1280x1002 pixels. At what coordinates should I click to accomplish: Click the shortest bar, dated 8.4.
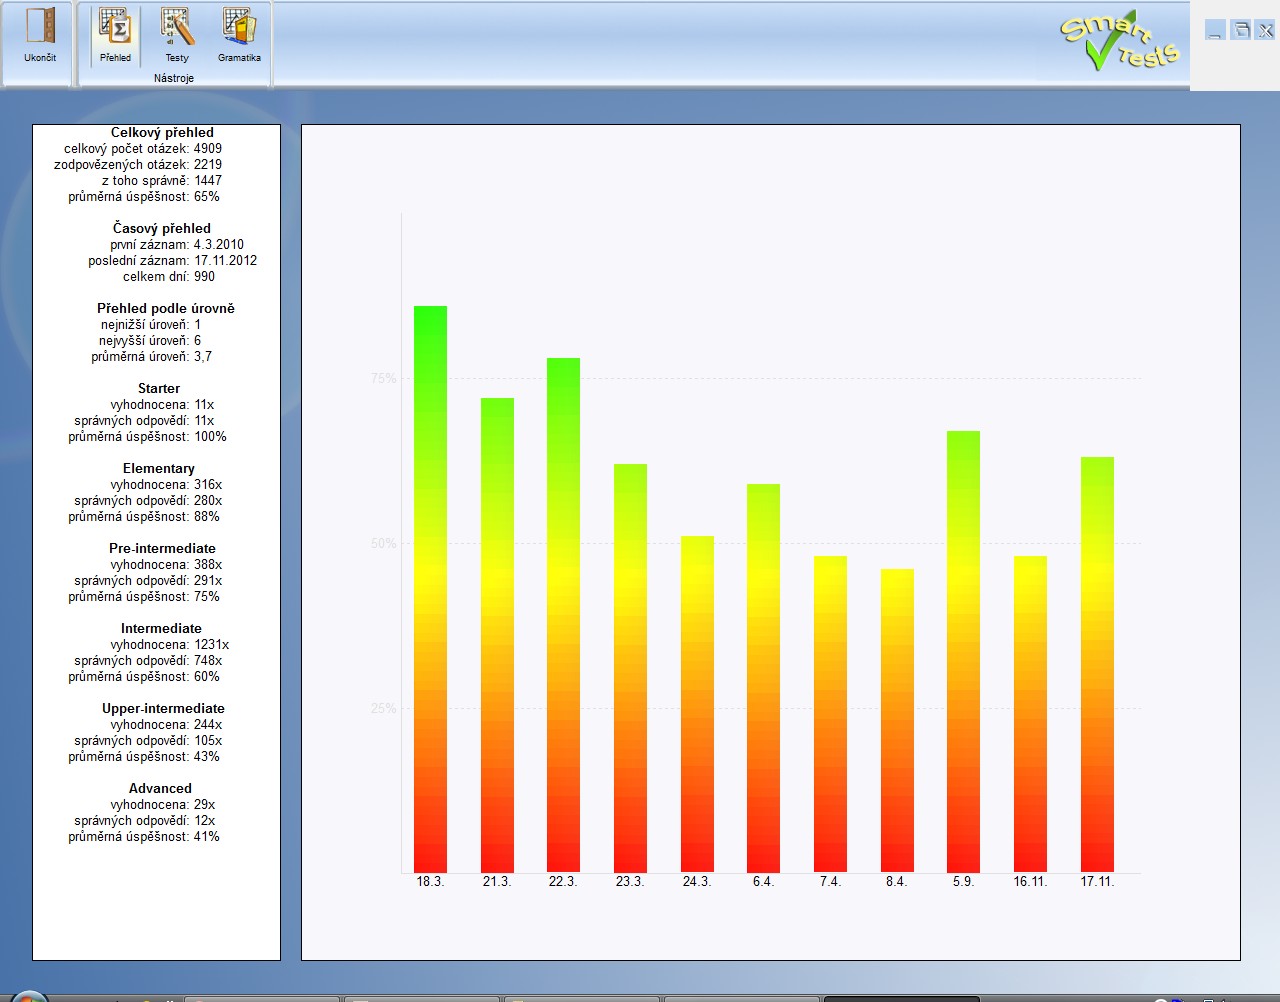897,720
